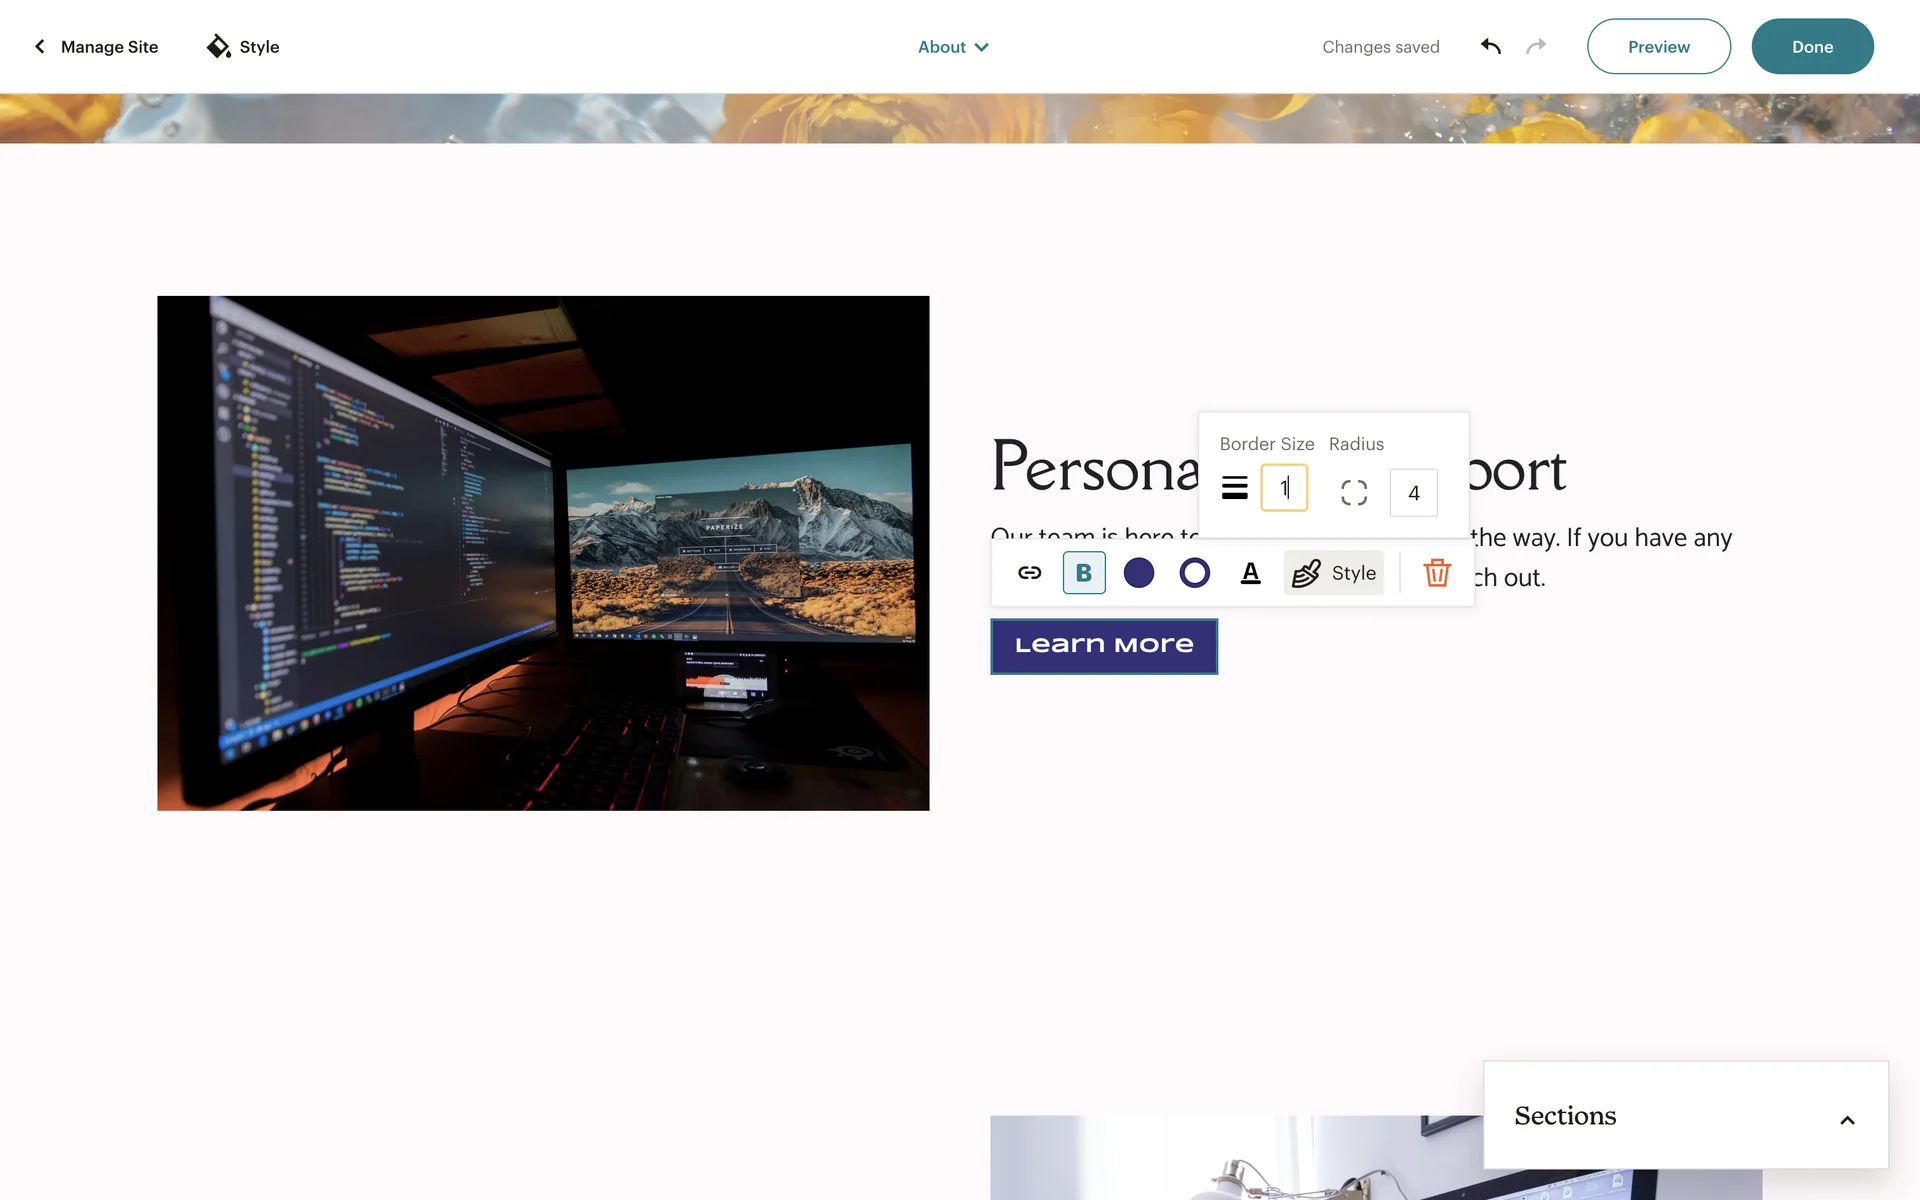Open the Style paint bucket menu
The height and width of the screenshot is (1200, 1920).
[x=243, y=47]
